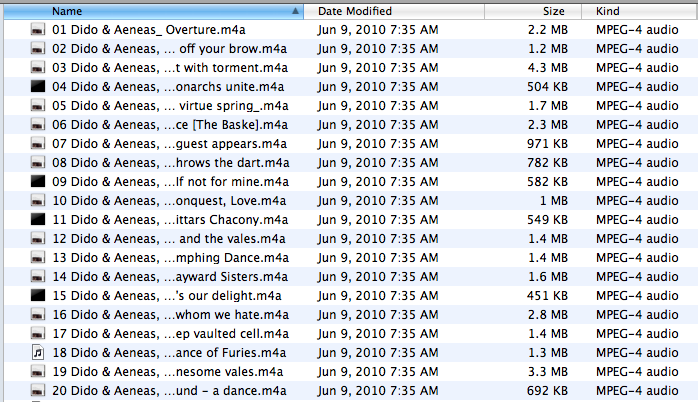Click the 4.3 MB size value
Image resolution: width=698 pixels, height=402 pixels.
(548, 68)
